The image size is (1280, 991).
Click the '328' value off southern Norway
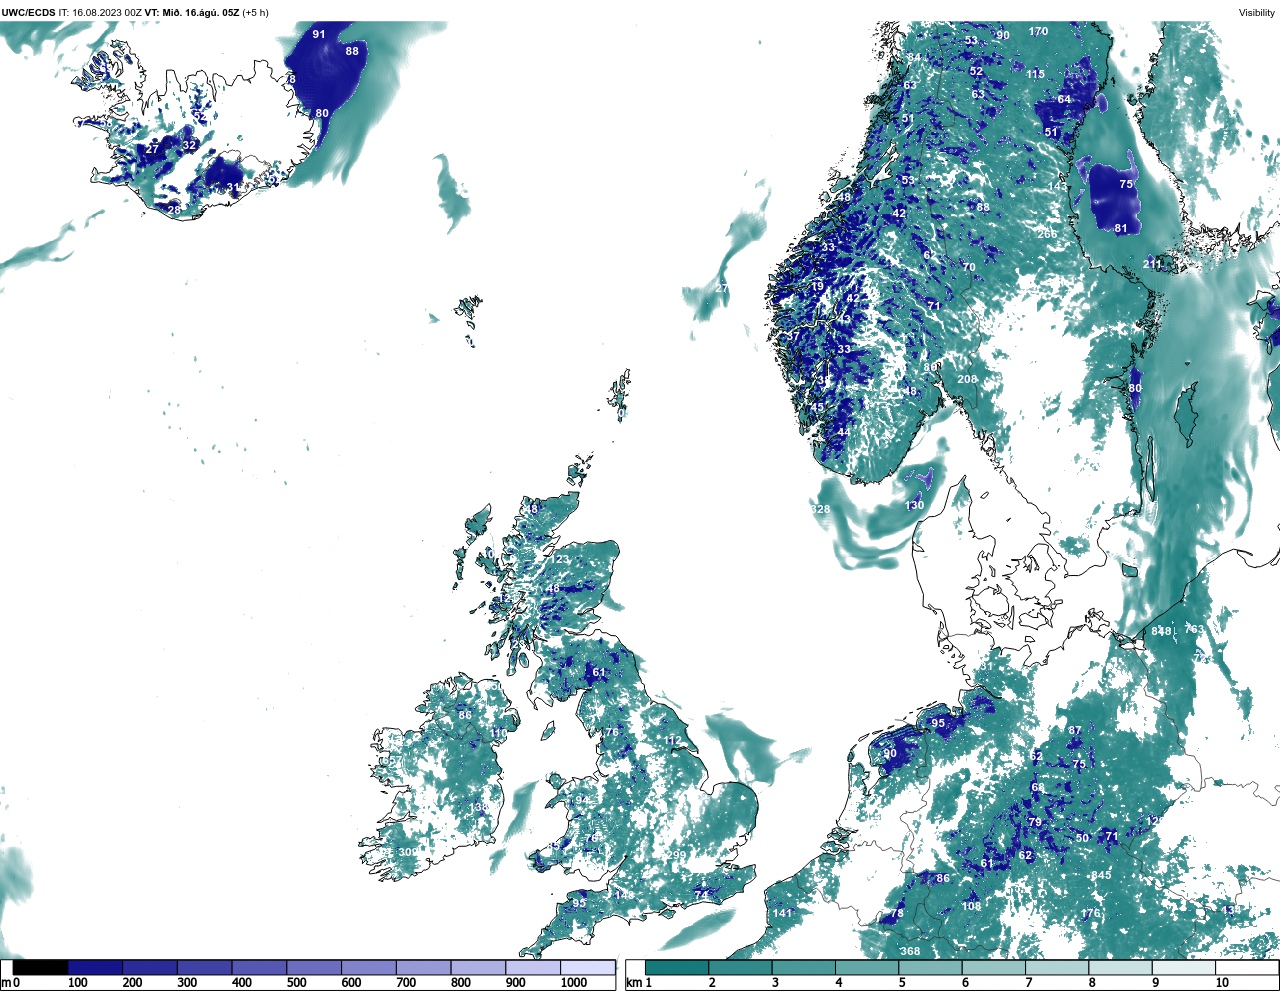[821, 510]
